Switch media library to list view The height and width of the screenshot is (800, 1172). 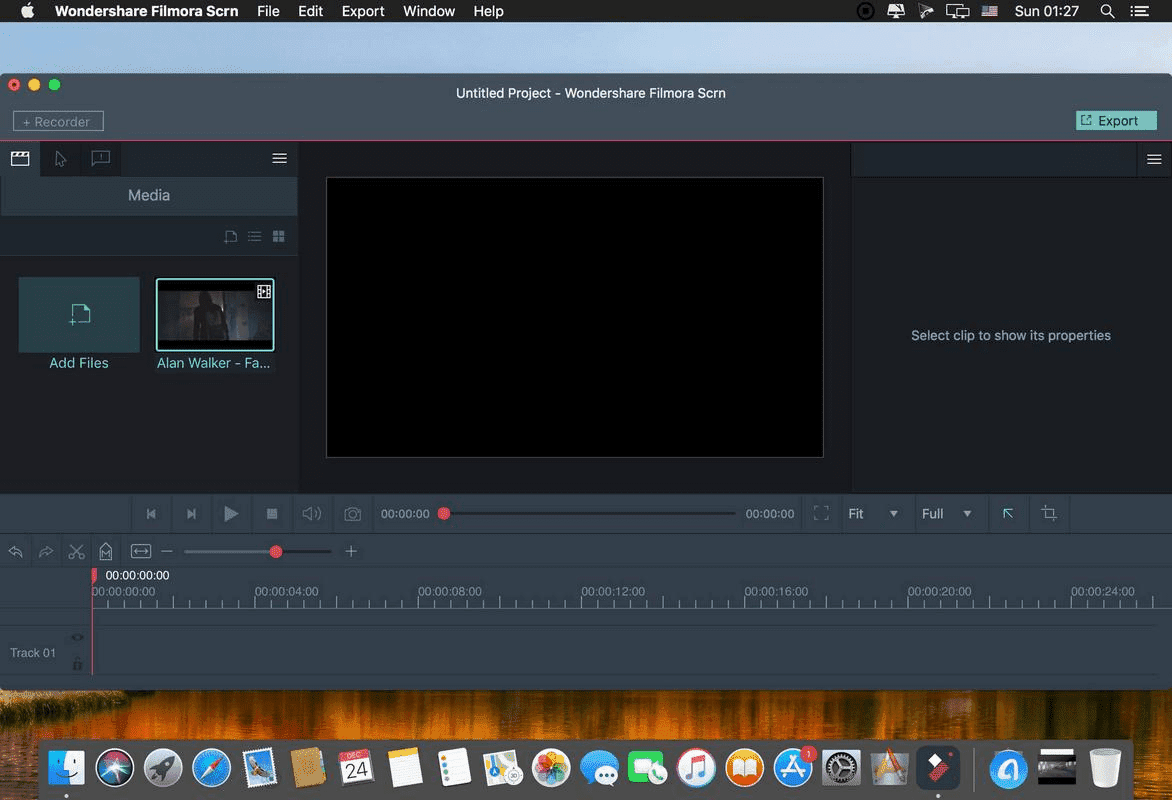255,236
